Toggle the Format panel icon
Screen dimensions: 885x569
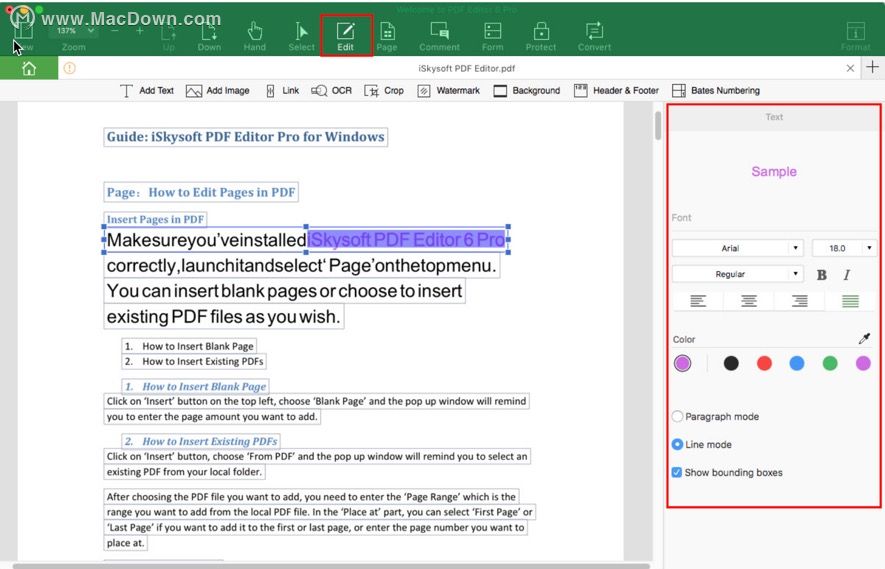pyautogui.click(x=855, y=36)
